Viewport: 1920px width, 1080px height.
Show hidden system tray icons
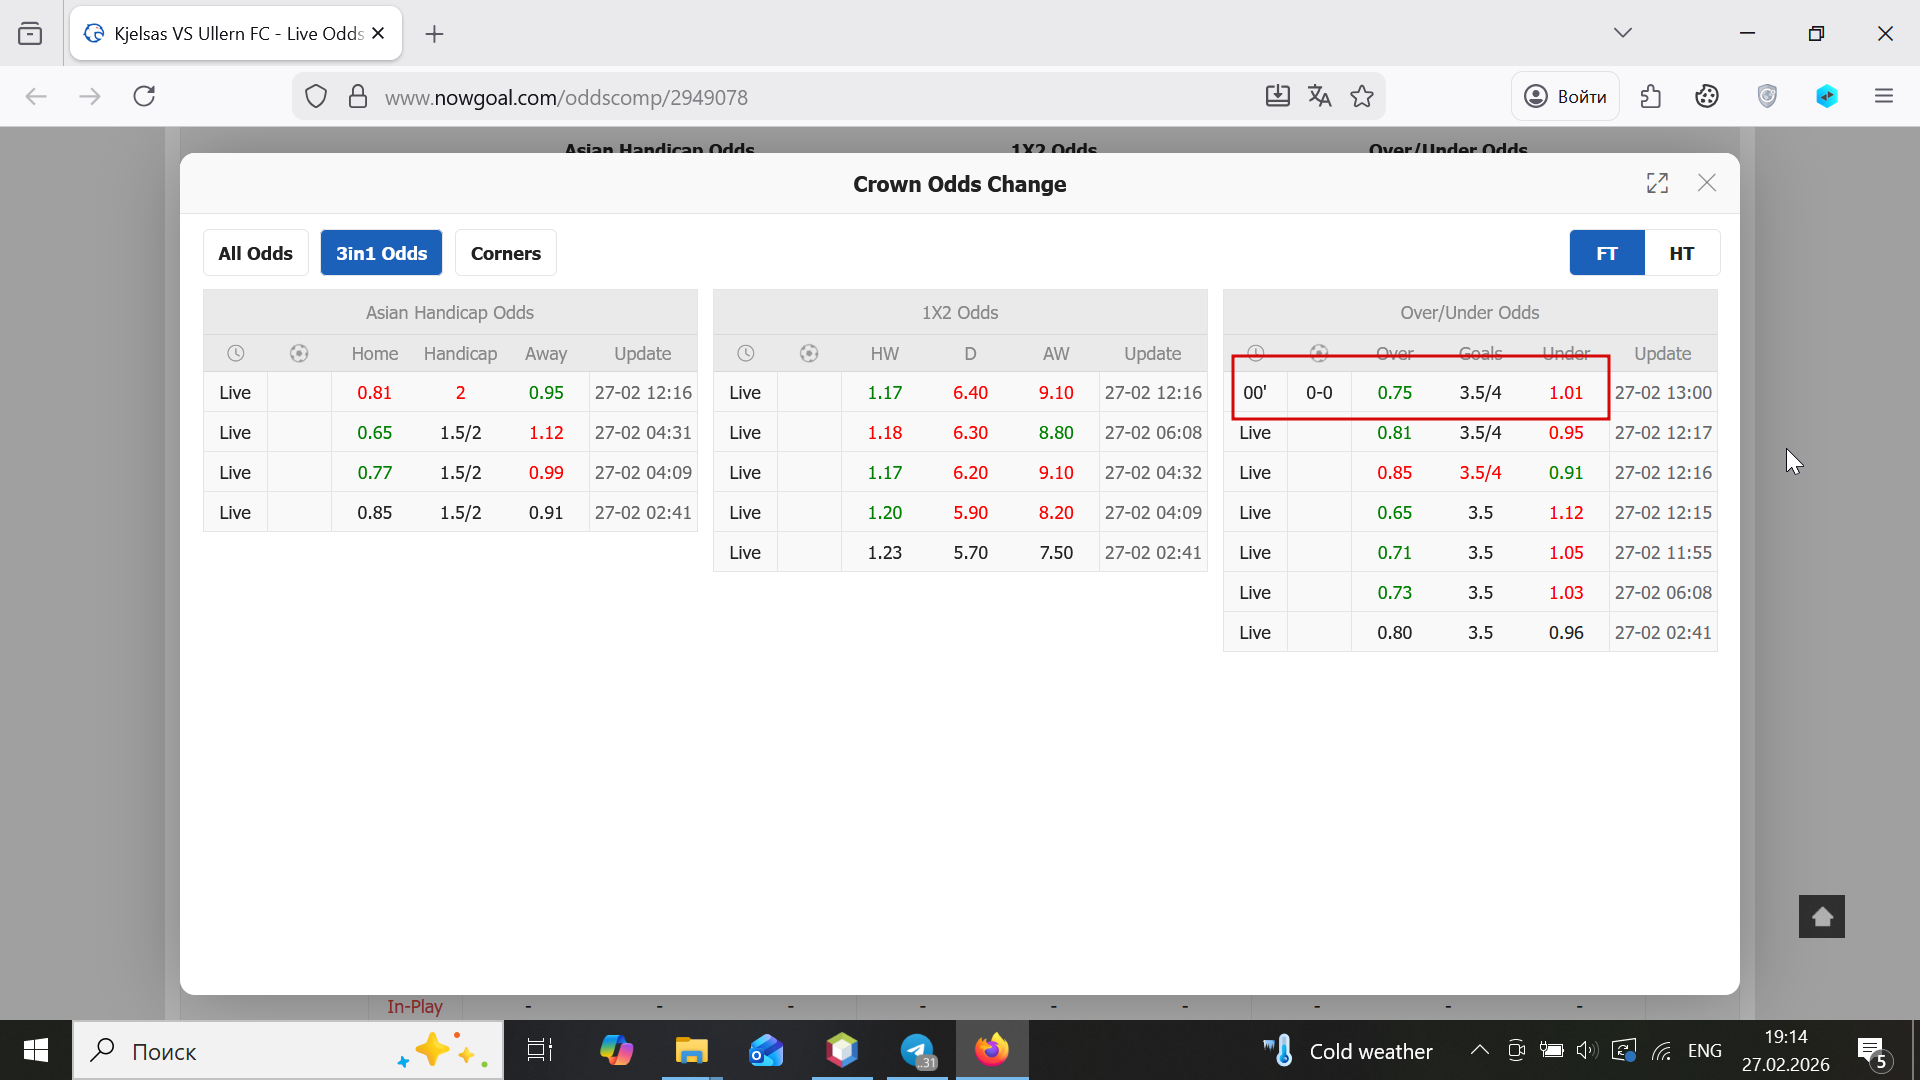click(x=1479, y=1050)
